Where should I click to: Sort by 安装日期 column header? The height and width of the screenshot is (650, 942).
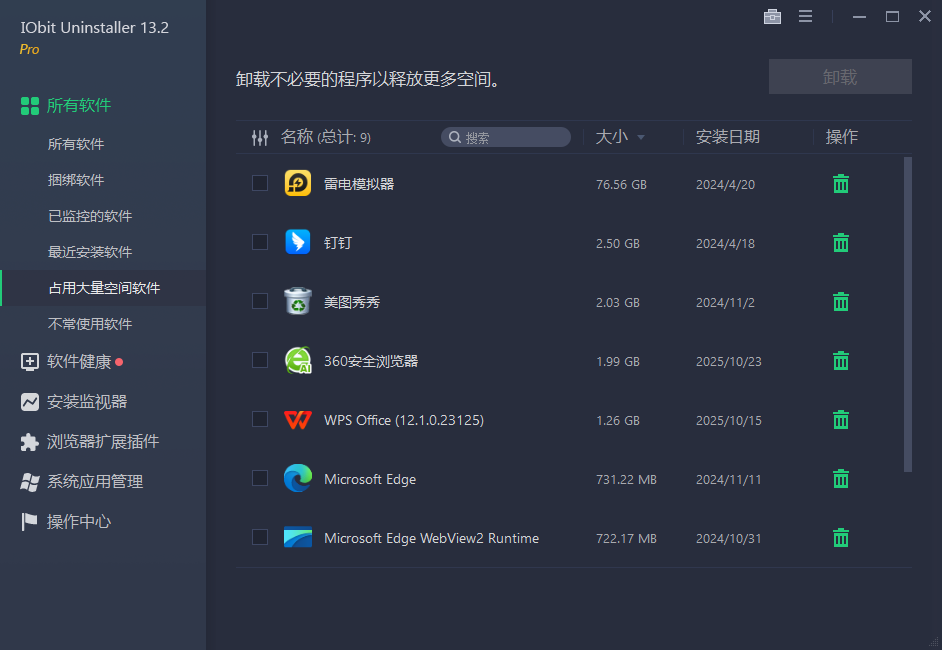pos(728,137)
